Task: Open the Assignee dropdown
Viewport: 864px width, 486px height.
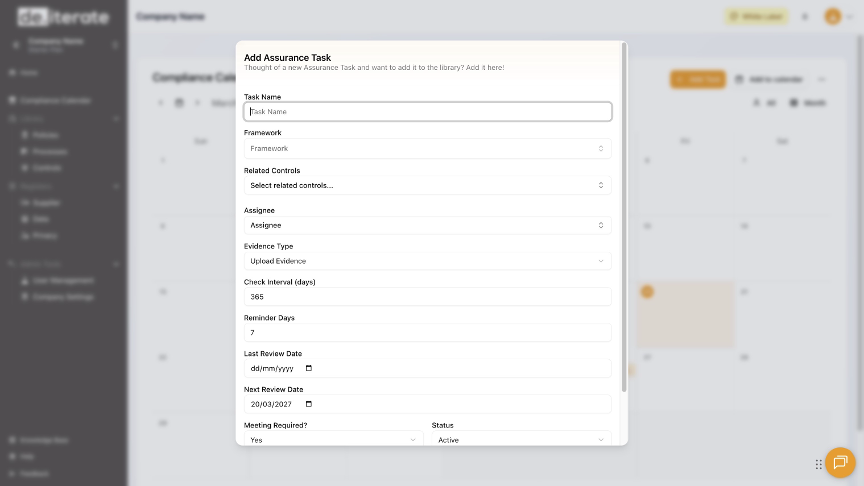Action: (427, 225)
